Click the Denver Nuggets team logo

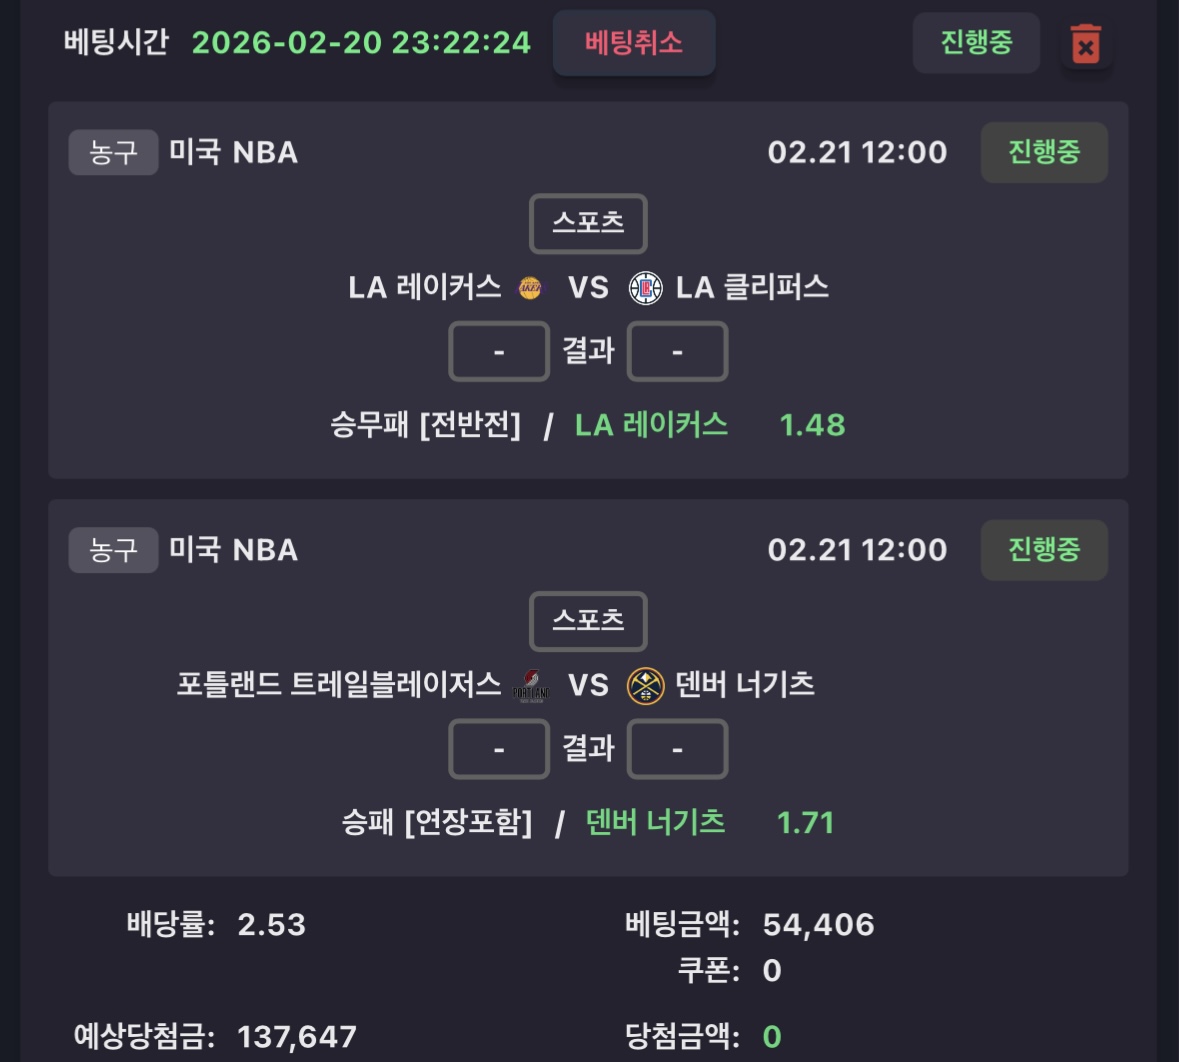pyautogui.click(x=645, y=686)
